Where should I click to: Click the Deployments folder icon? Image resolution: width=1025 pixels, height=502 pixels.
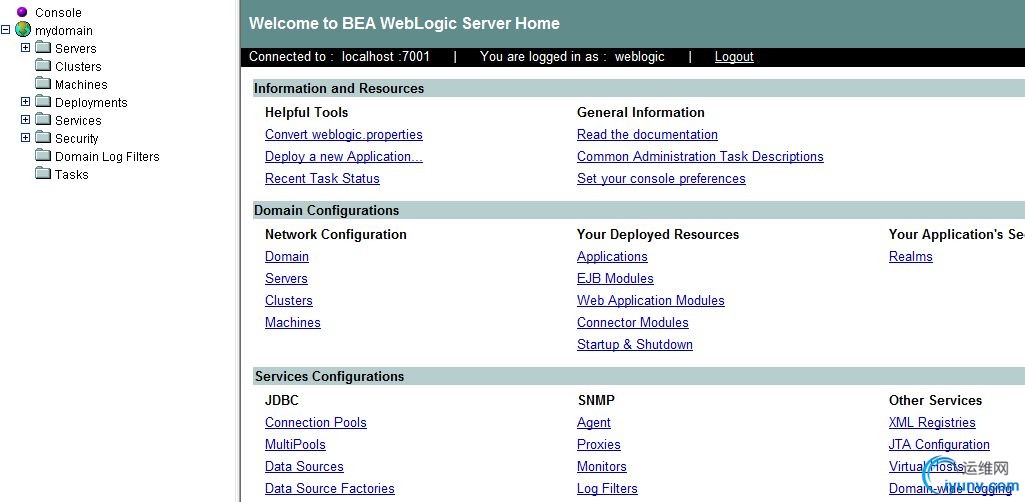(43, 101)
